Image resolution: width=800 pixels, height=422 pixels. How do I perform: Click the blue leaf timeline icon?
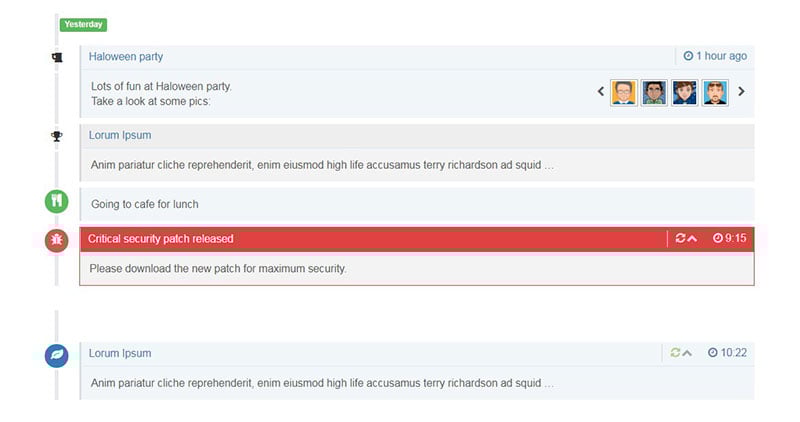click(x=57, y=355)
